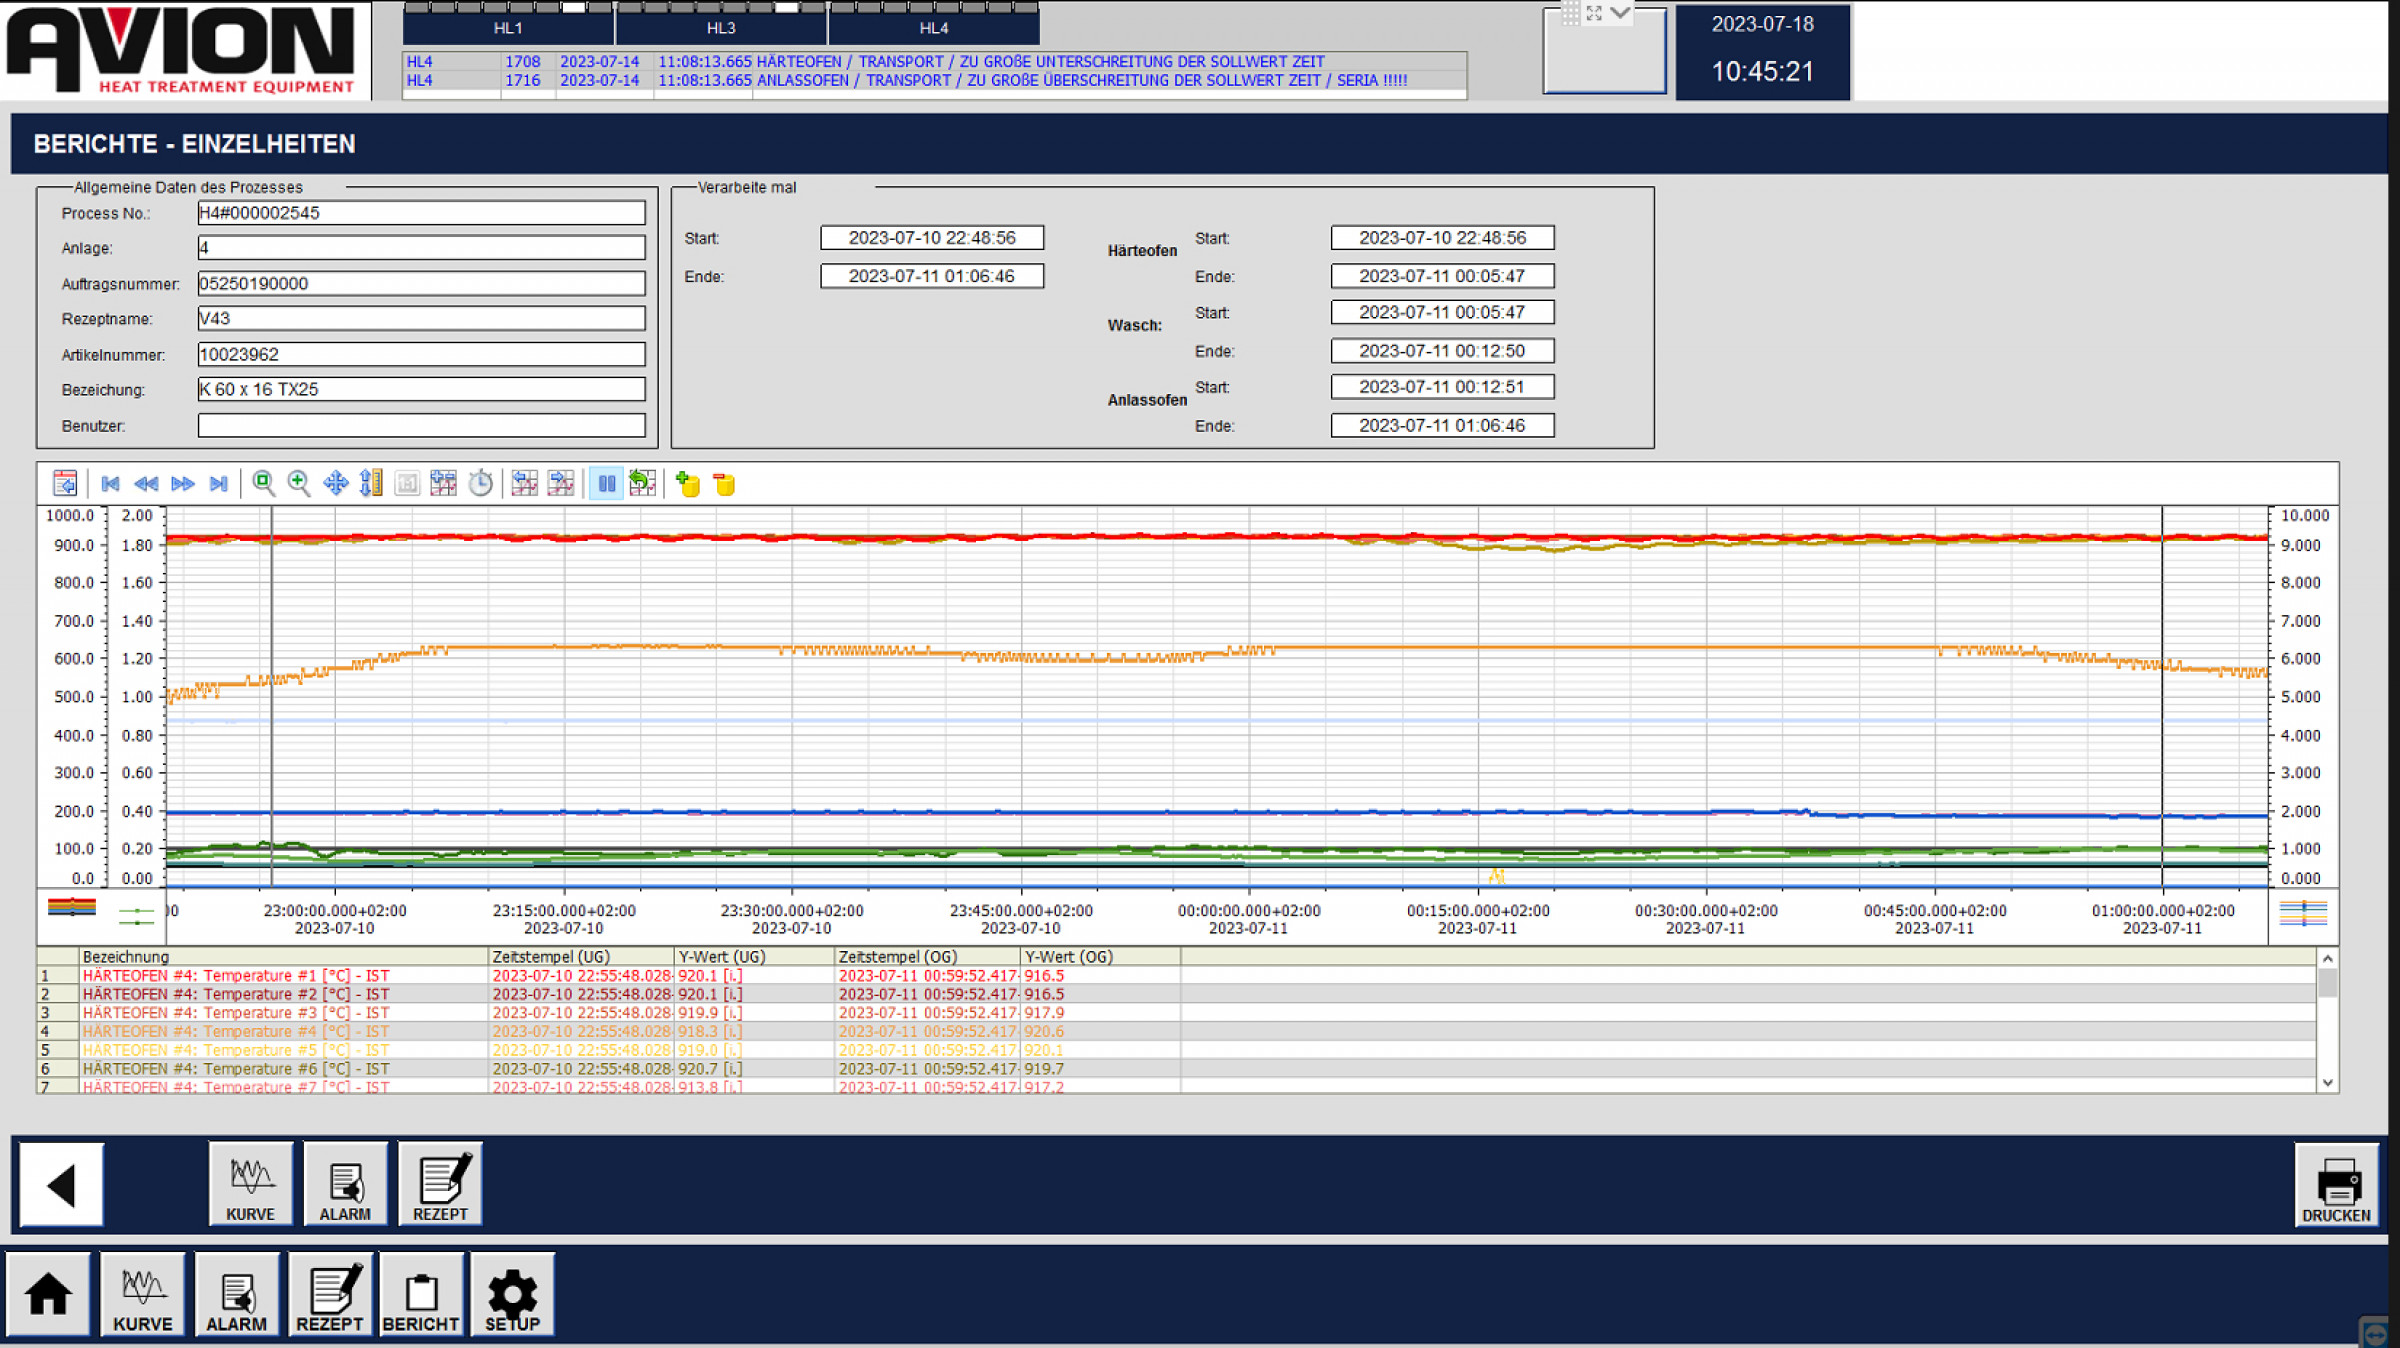
Task: Click the add database (green plus) icon
Action: point(688,484)
